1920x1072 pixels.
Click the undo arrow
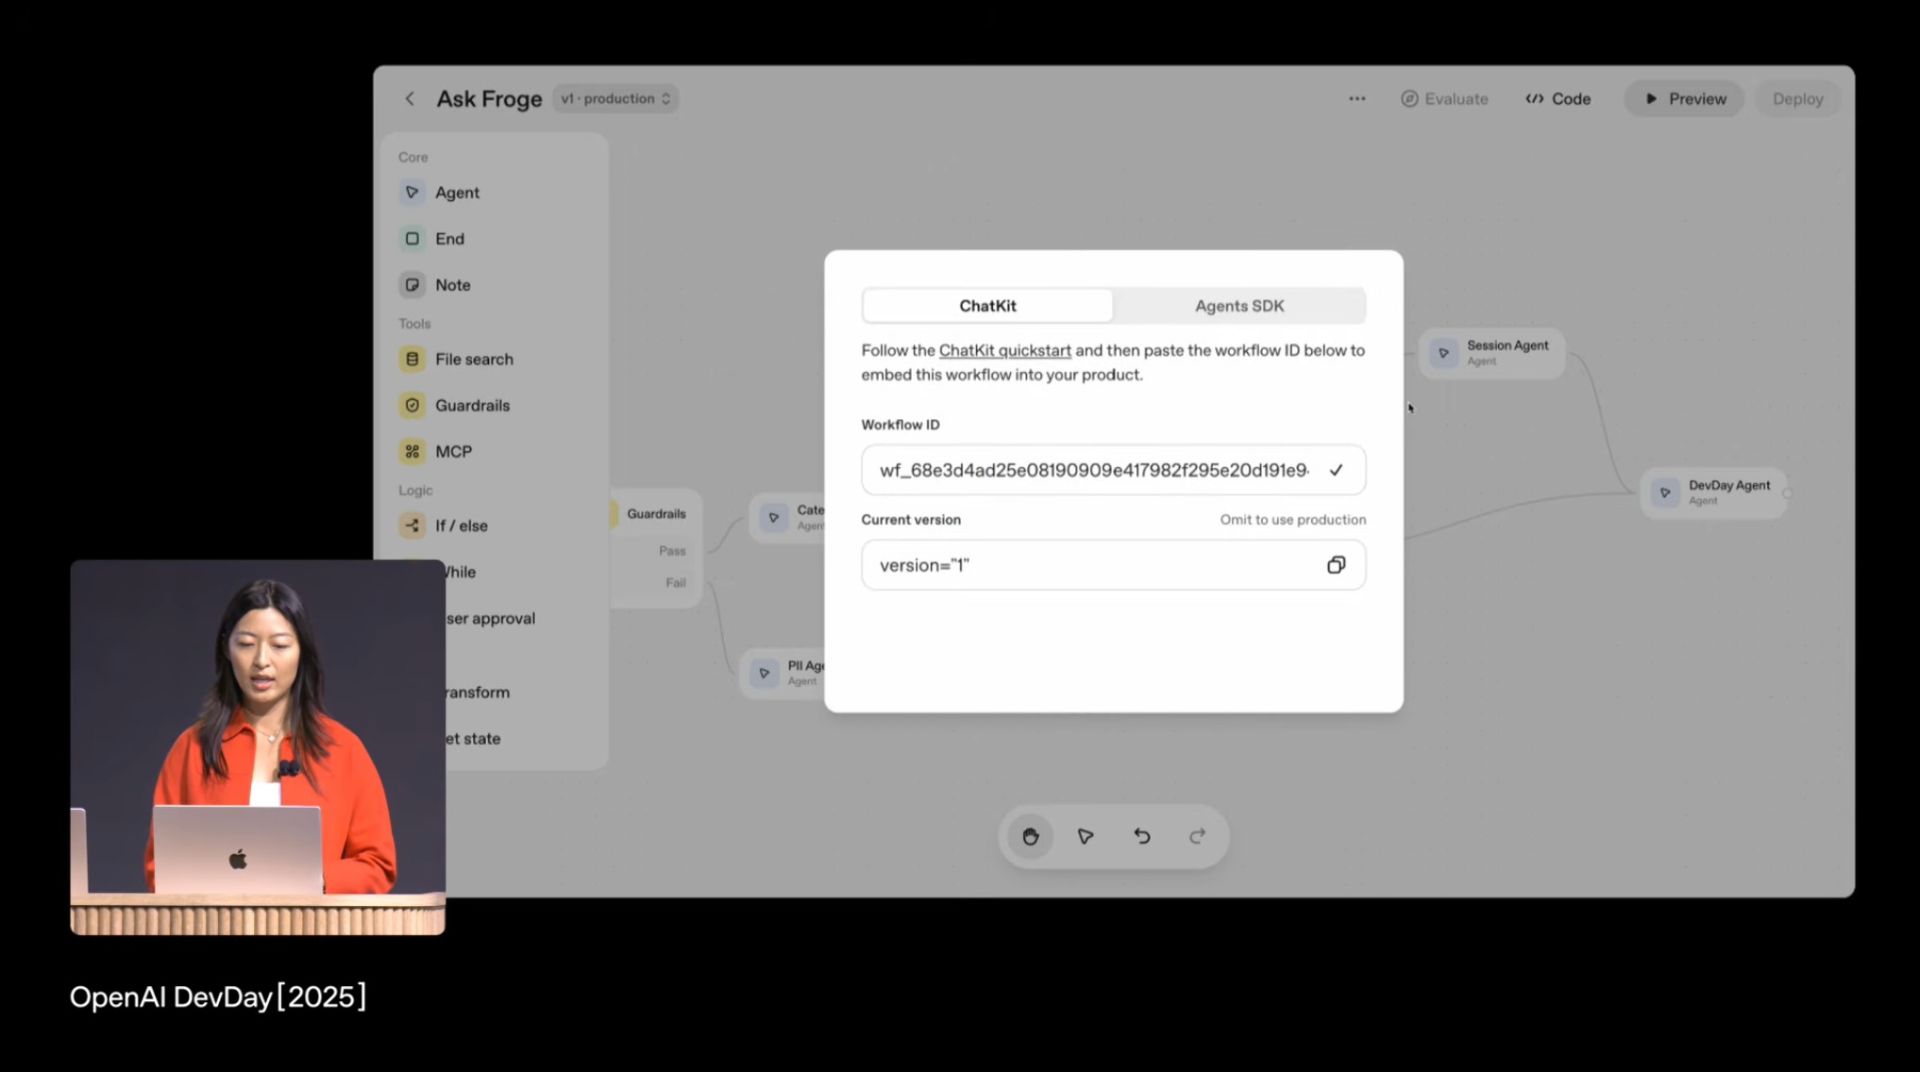click(x=1142, y=836)
